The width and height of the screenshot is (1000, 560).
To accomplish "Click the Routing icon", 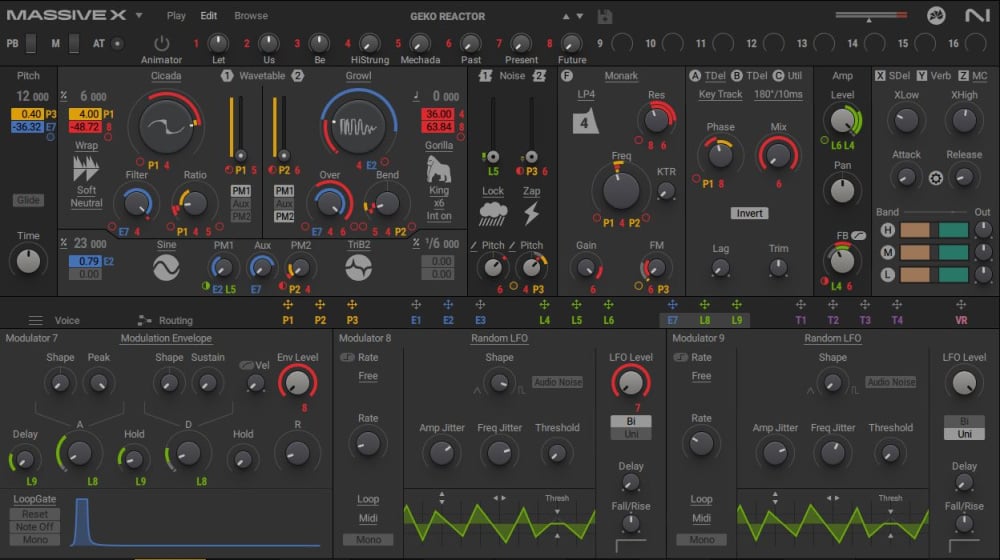I will pyautogui.click(x=145, y=320).
